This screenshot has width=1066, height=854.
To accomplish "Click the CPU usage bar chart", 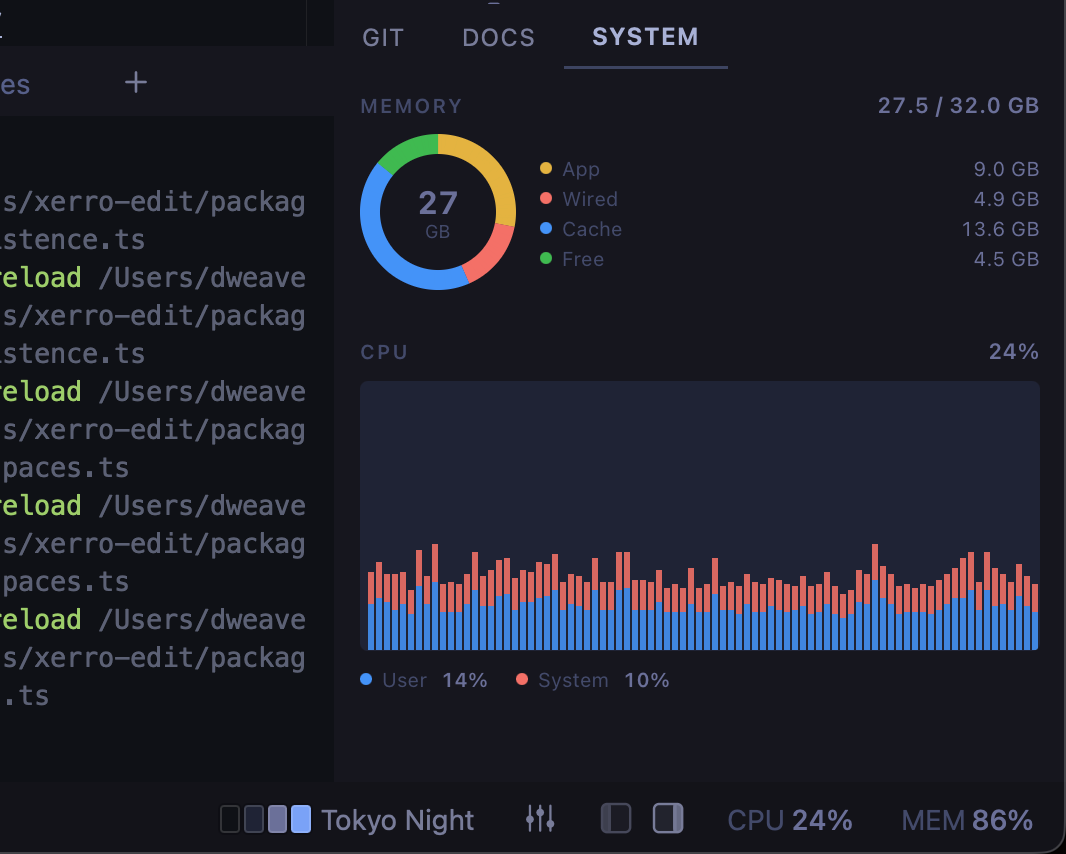I will point(700,516).
